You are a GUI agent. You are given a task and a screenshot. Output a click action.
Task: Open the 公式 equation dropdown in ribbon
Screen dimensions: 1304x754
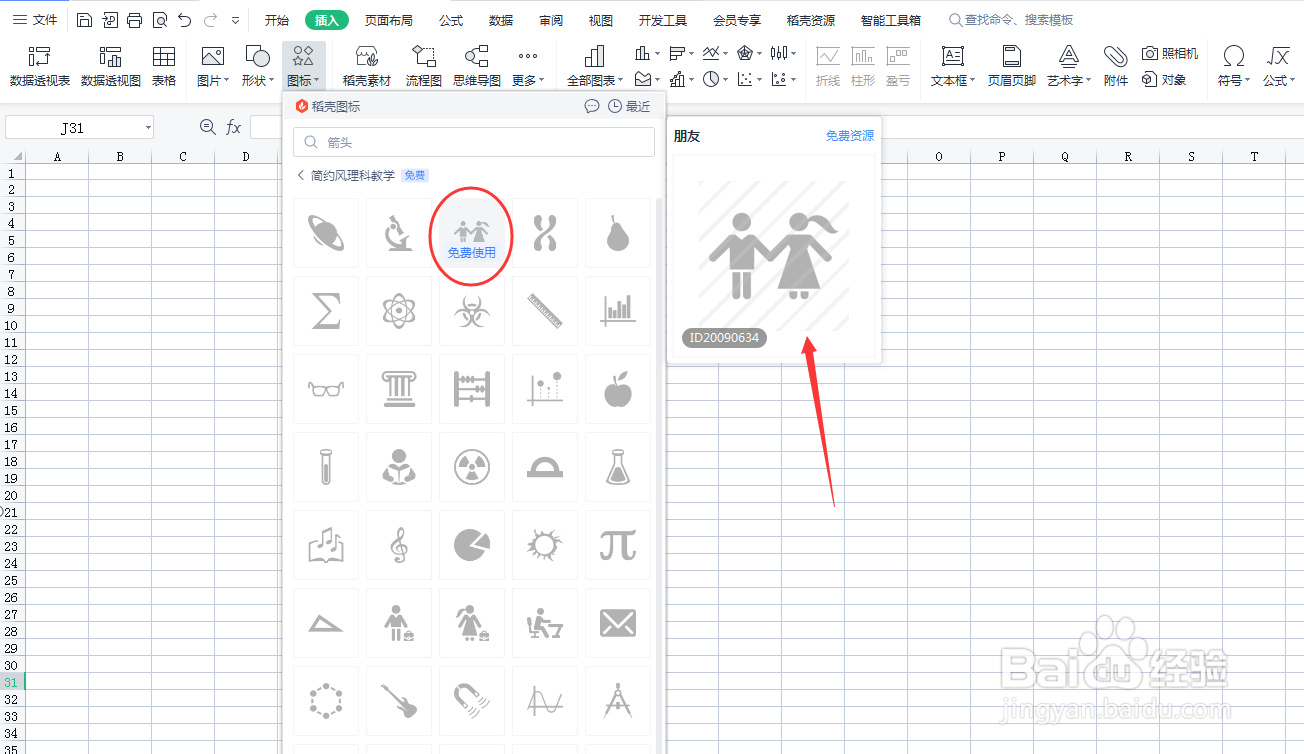(x=1278, y=66)
